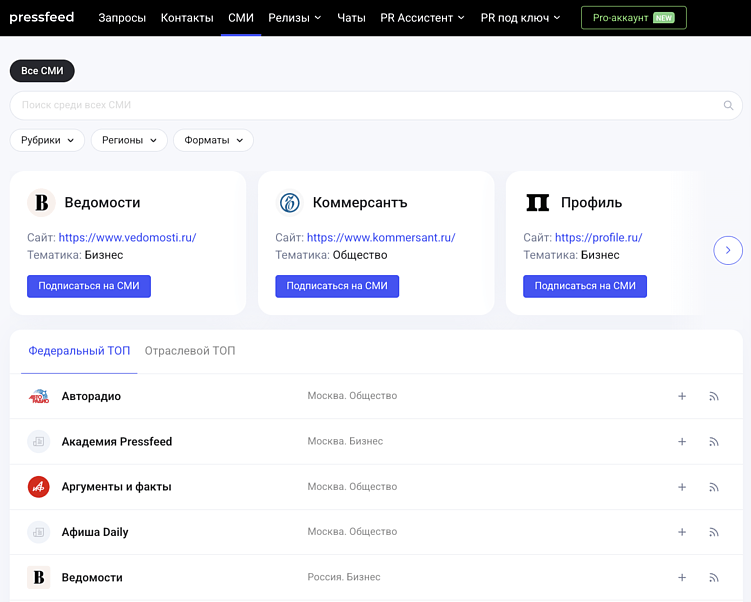The image size is (751, 602).
Task: Click the Ведомости list row logo
Action: pos(38,577)
